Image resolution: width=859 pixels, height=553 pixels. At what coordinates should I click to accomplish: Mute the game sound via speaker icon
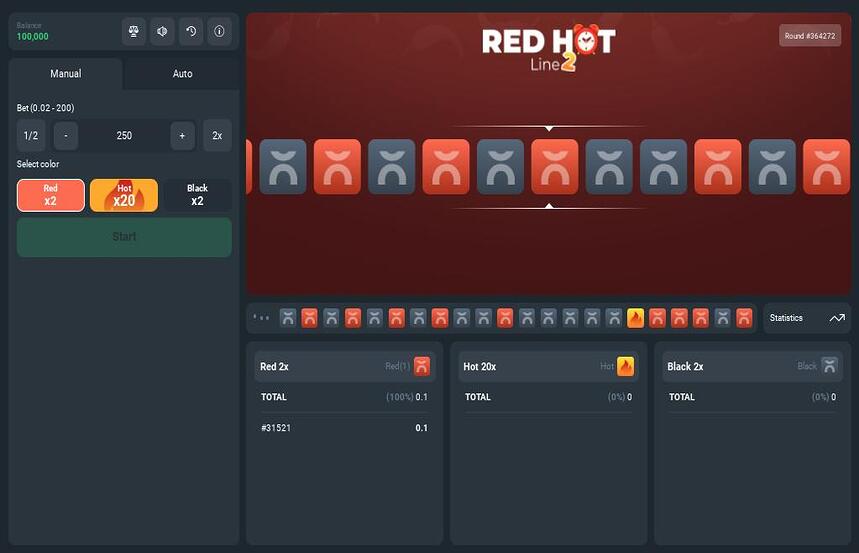click(x=162, y=31)
